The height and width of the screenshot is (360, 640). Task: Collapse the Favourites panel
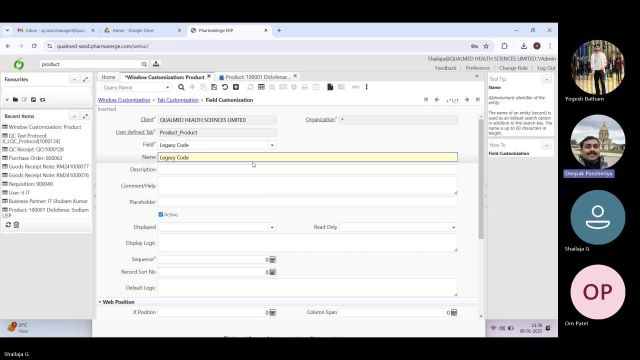tap(74, 79)
